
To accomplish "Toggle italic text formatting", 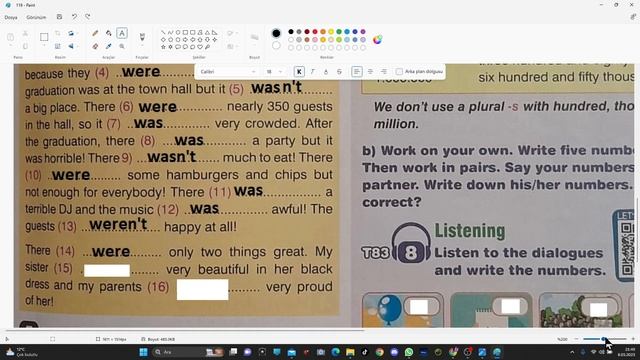I will [313, 72].
